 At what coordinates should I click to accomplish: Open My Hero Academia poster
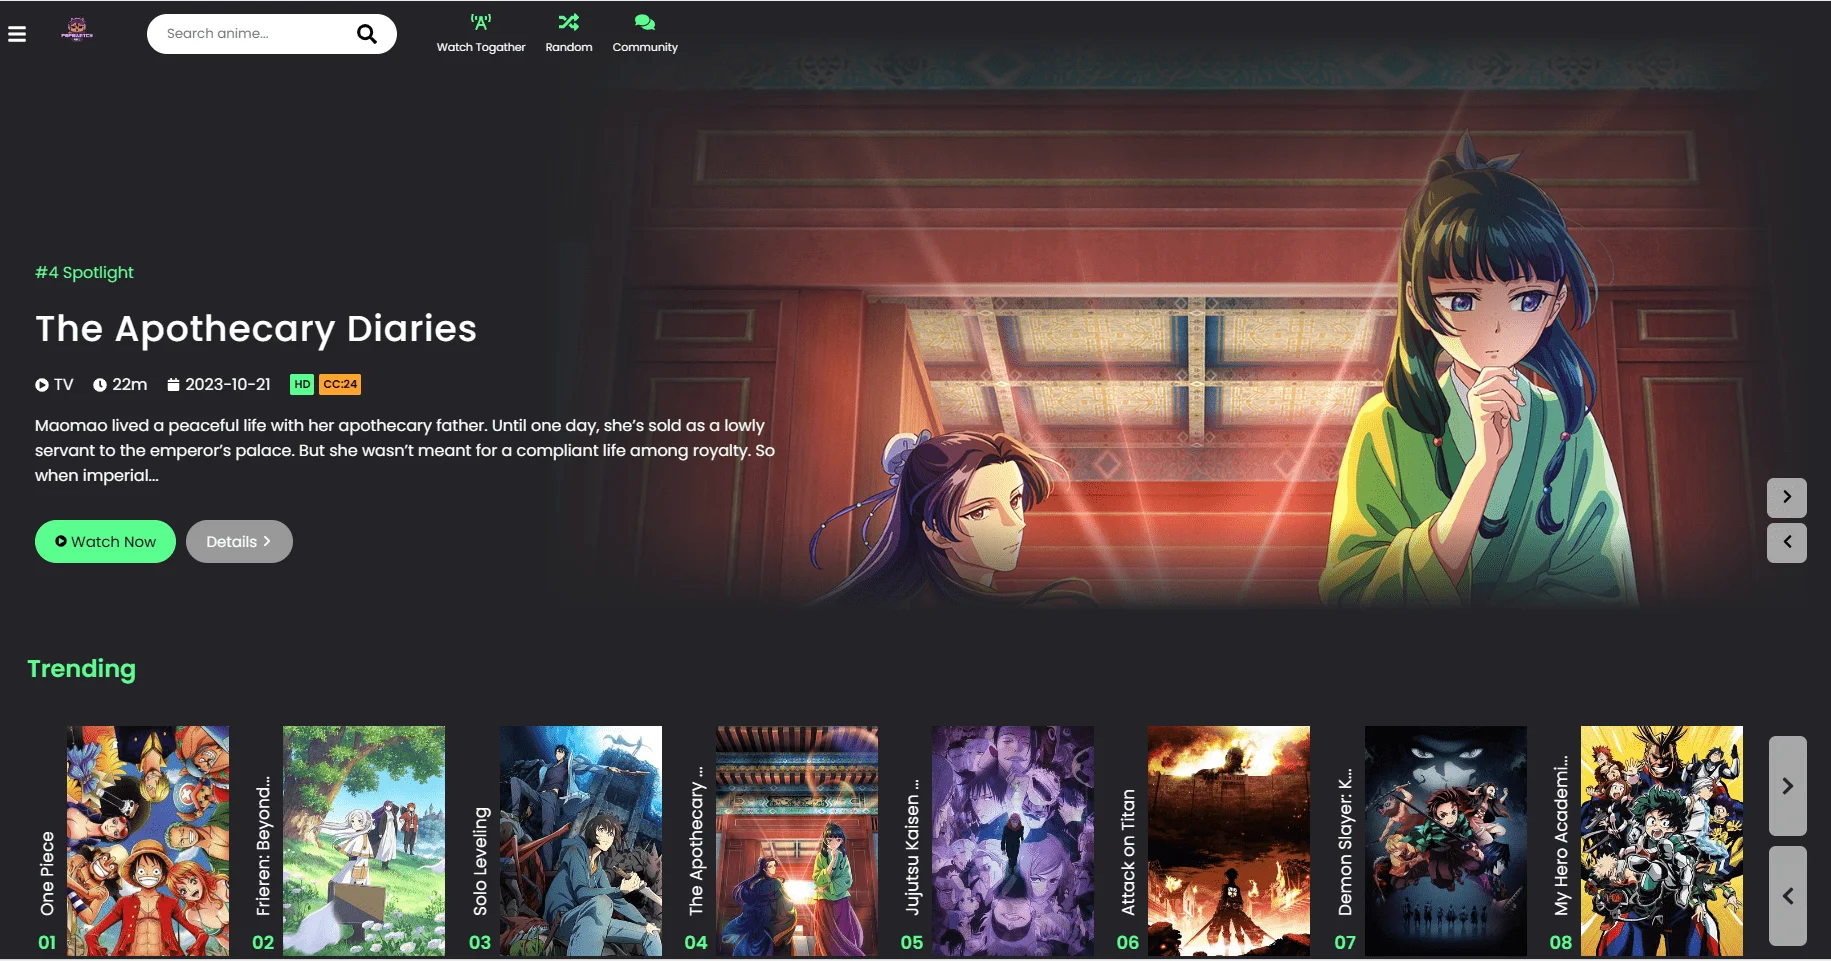1662,841
